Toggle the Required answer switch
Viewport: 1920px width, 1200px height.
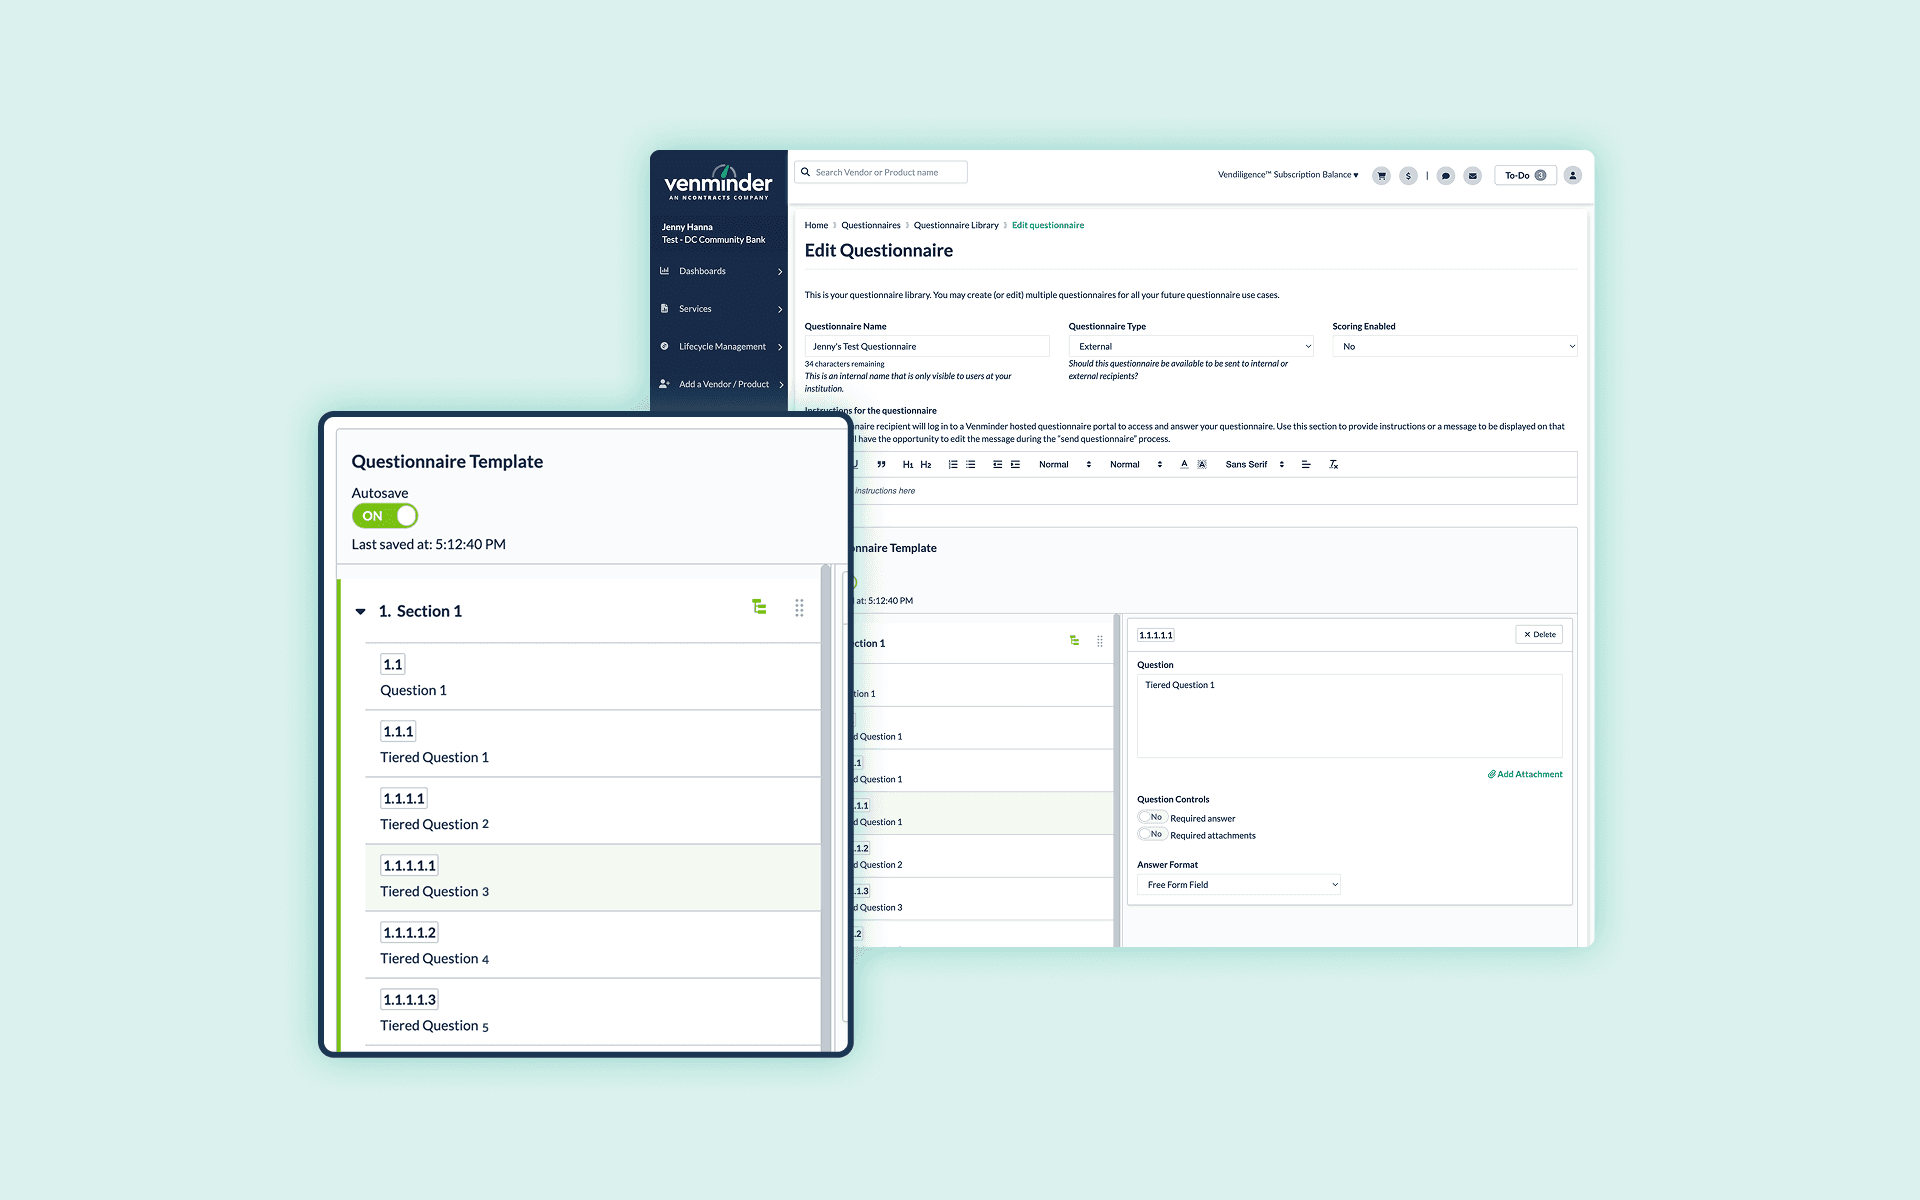point(1151,817)
